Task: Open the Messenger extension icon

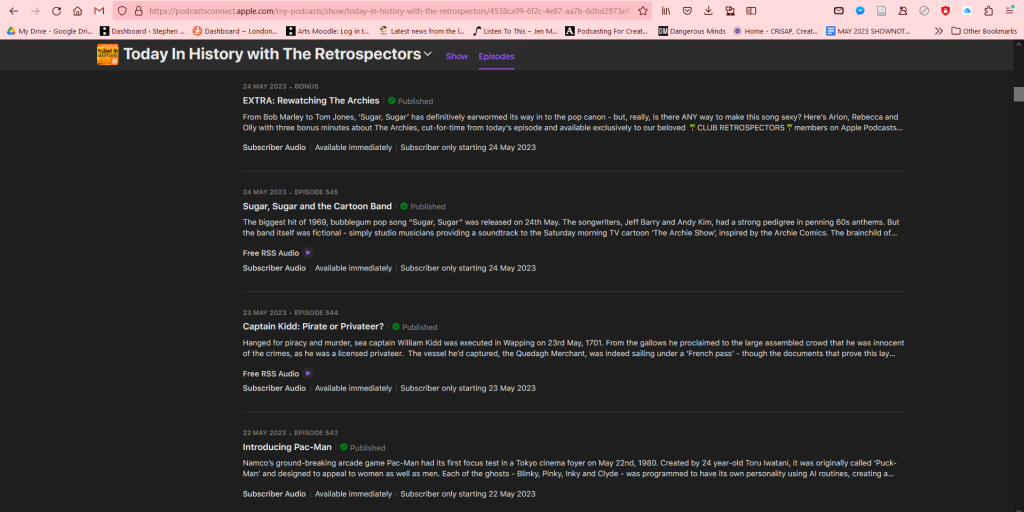Action: 861,11
